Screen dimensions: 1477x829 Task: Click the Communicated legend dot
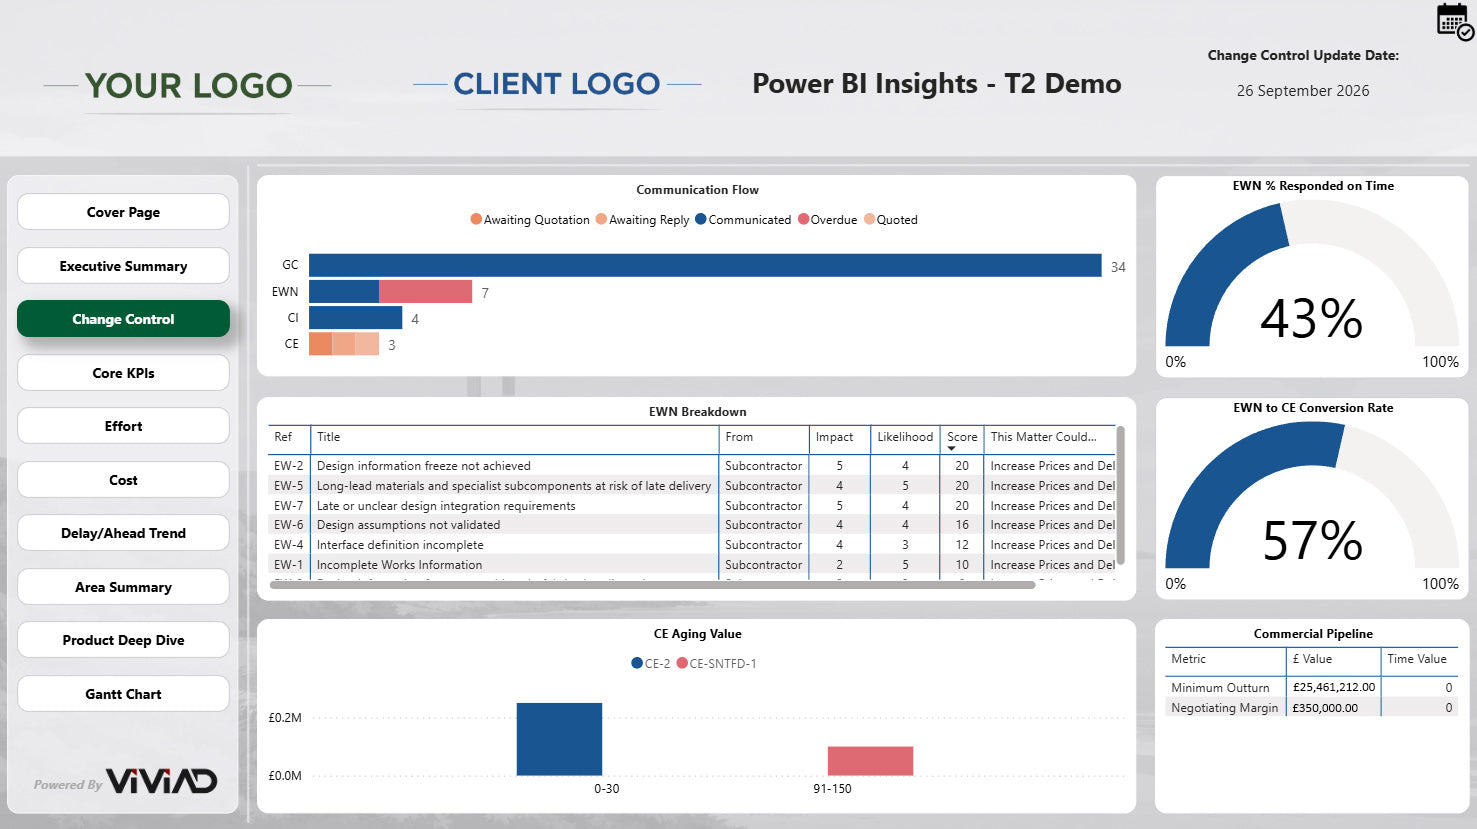click(x=701, y=220)
